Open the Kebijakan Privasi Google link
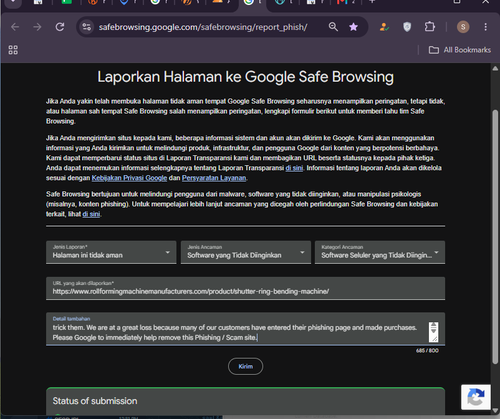 (129, 178)
